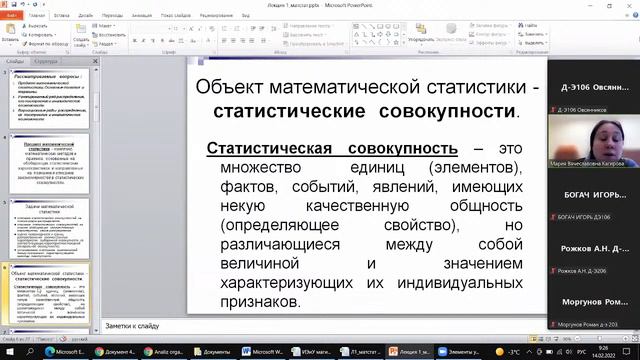
Task: Open bulleted list options
Action: point(225,29)
